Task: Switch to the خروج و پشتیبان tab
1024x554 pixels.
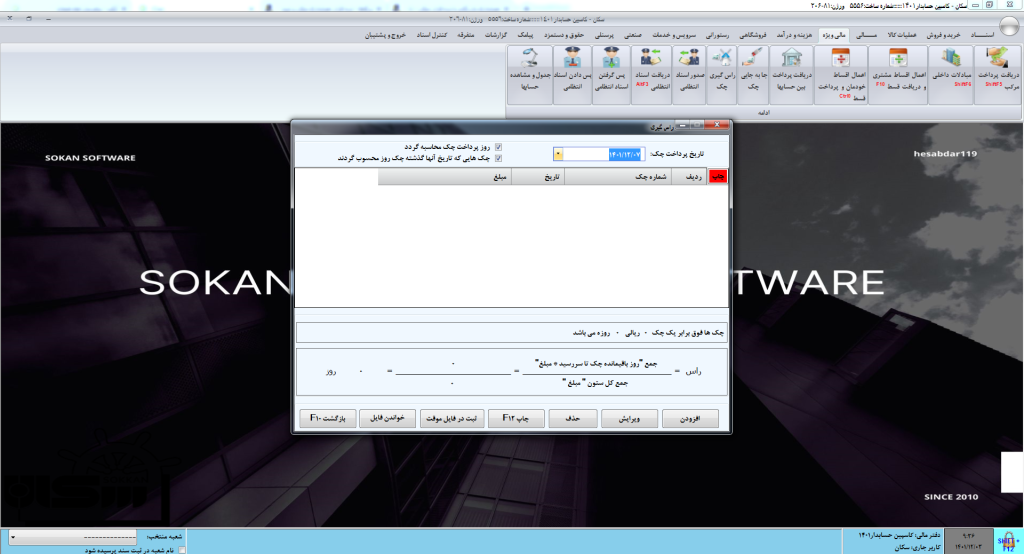Action: coord(385,35)
